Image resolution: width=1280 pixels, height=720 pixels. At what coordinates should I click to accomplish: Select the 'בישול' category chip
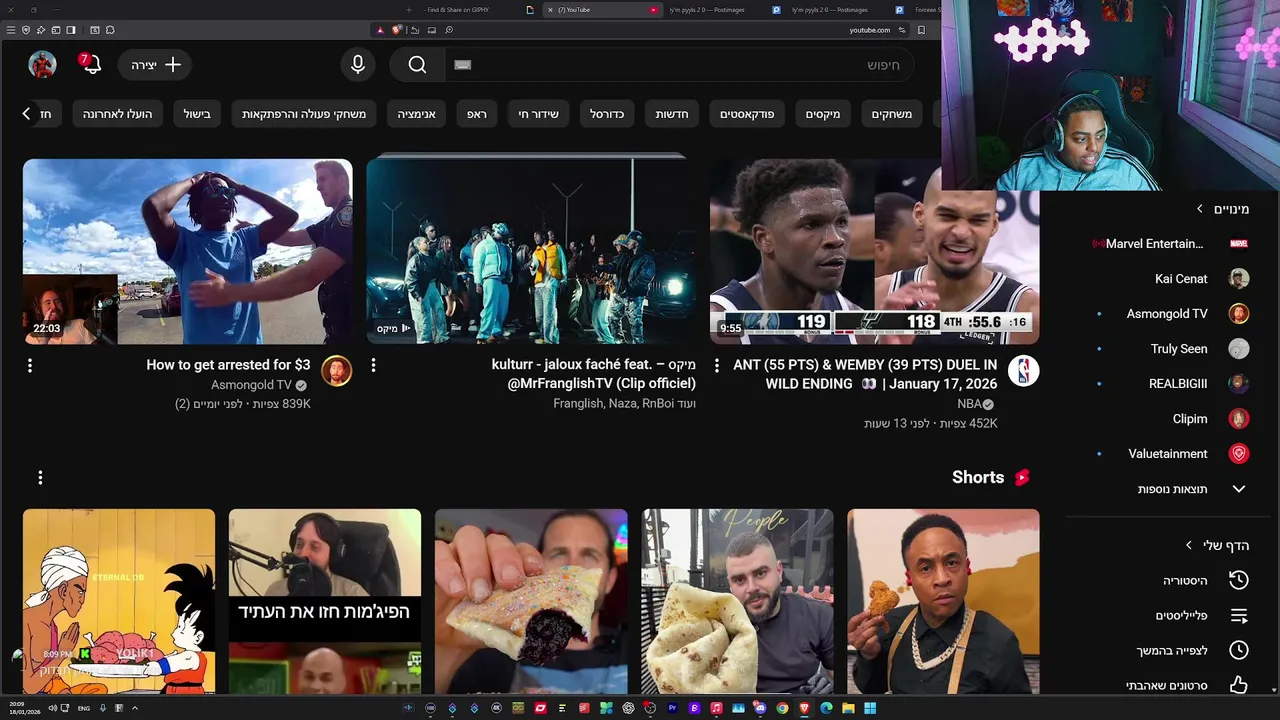click(x=197, y=114)
